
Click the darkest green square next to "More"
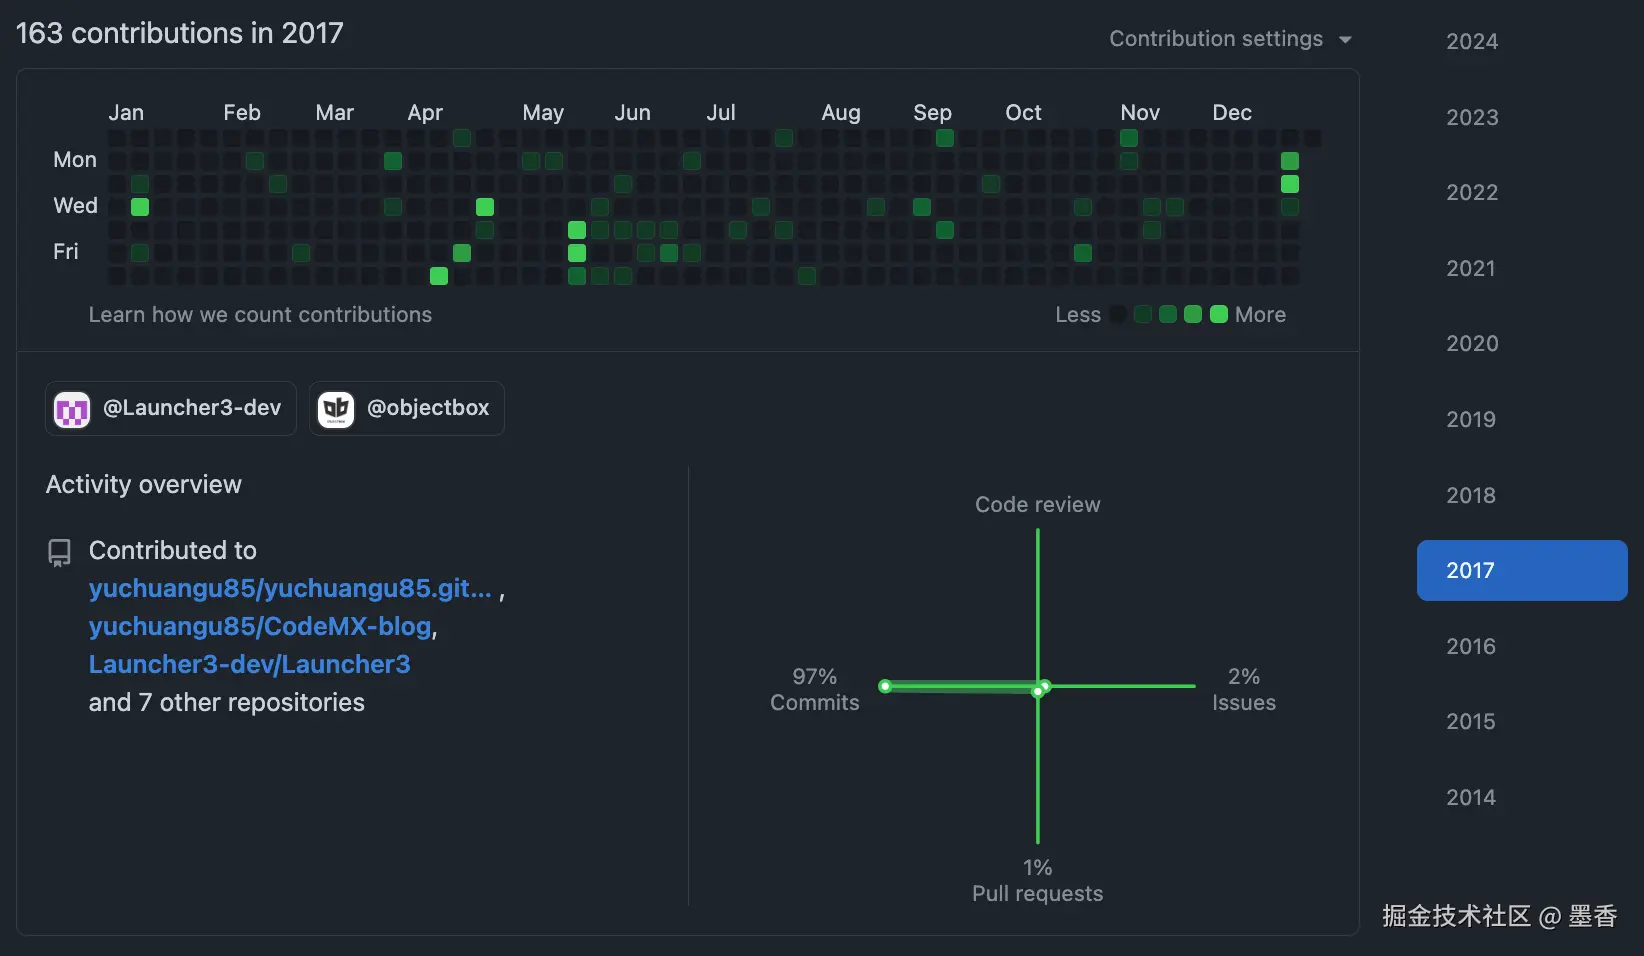[1217, 314]
